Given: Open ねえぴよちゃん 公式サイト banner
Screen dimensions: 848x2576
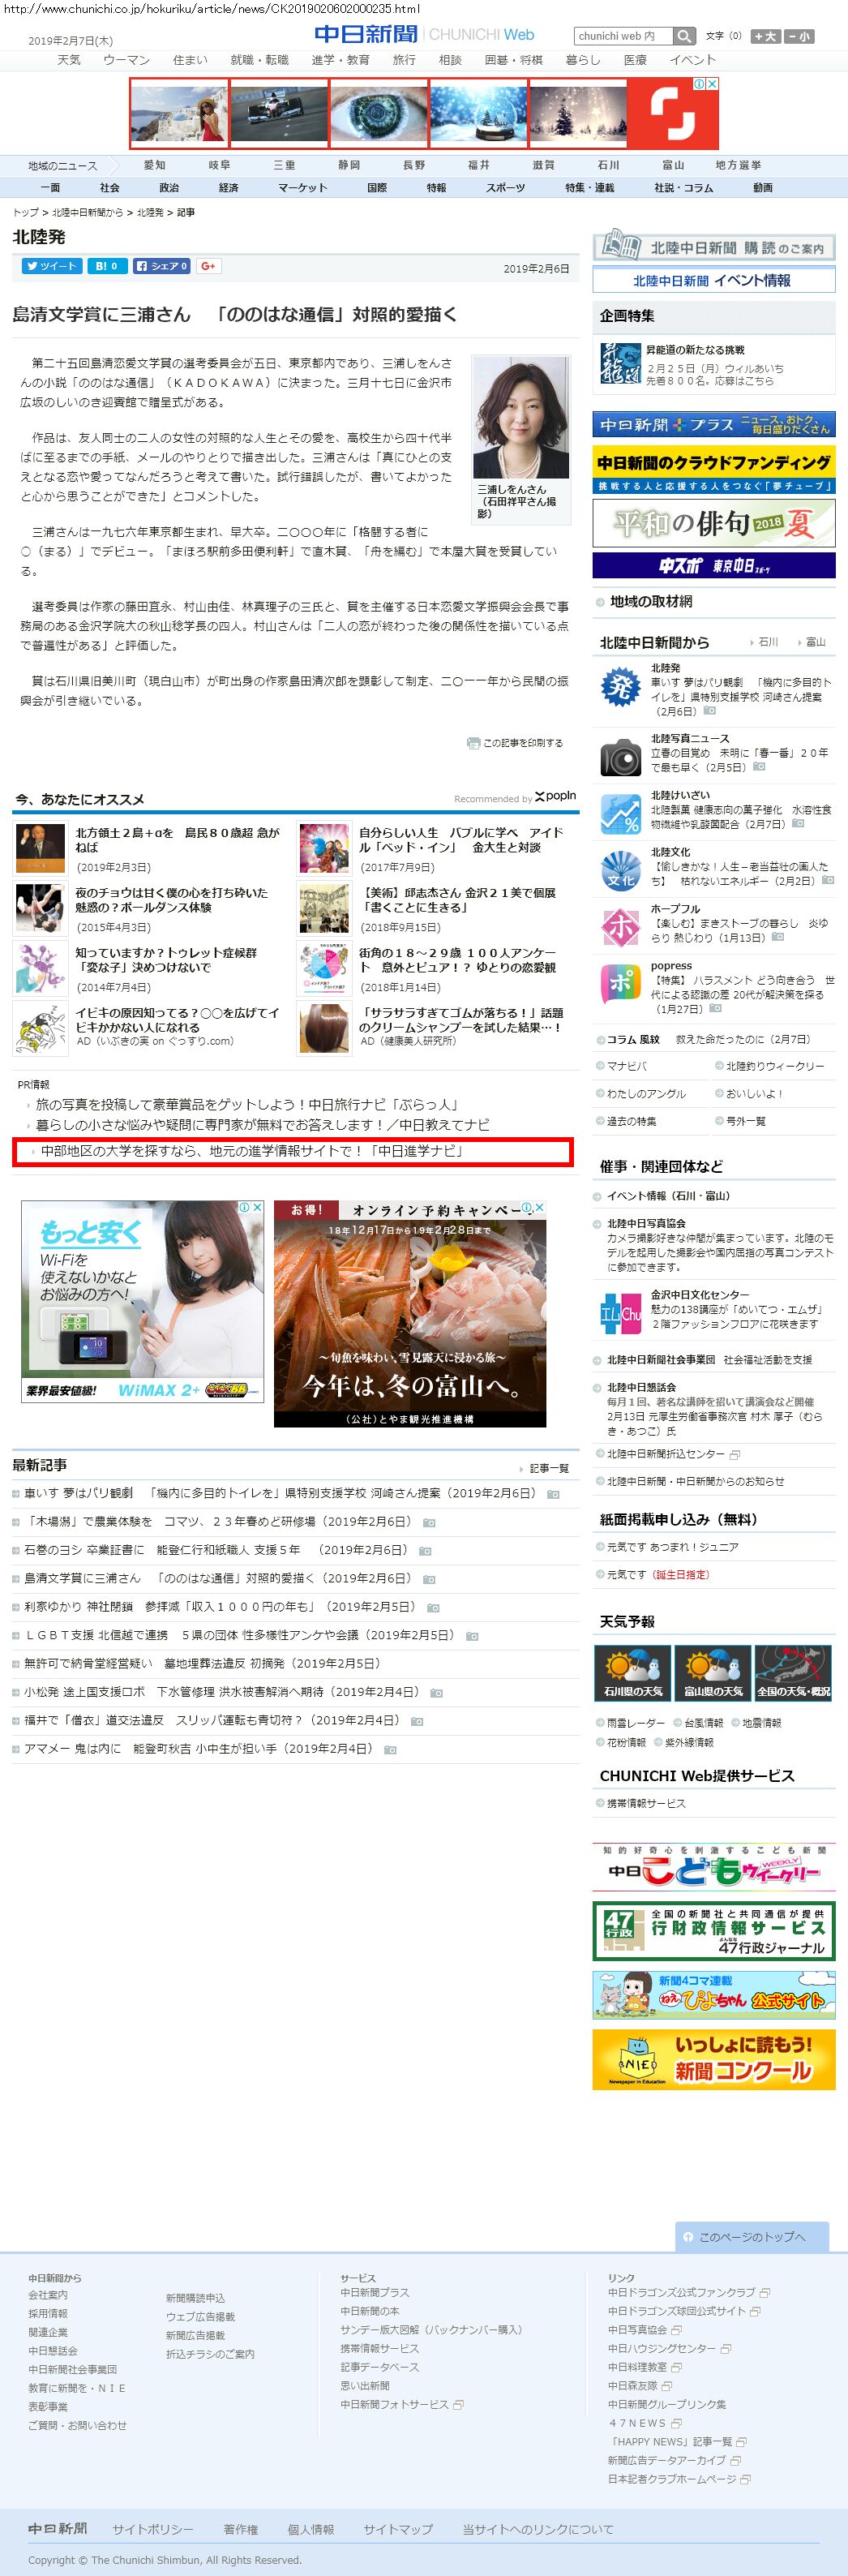Looking at the screenshot, I should click(x=714, y=1995).
